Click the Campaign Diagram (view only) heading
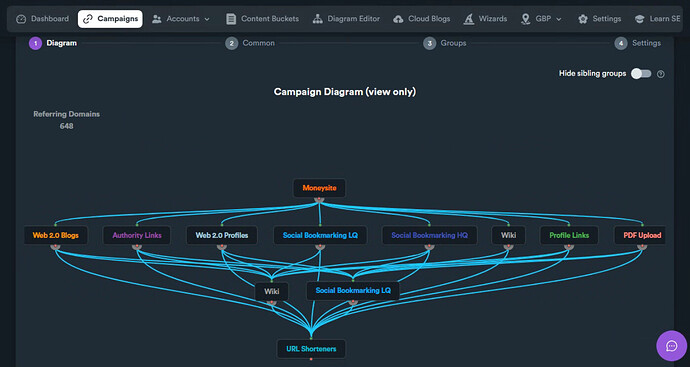This screenshot has height=367, width=690. (x=345, y=92)
